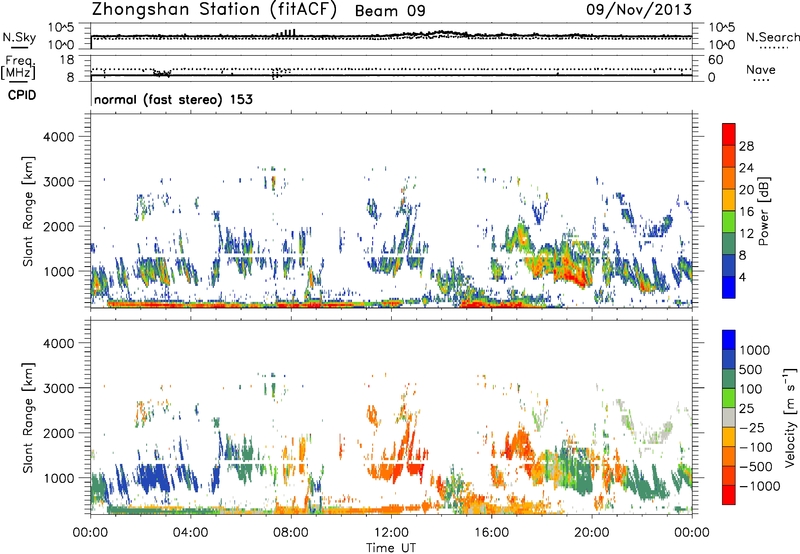Click the 'Freq. [MHz]' axis label
The width and height of the screenshot is (800, 554).
coord(18,67)
